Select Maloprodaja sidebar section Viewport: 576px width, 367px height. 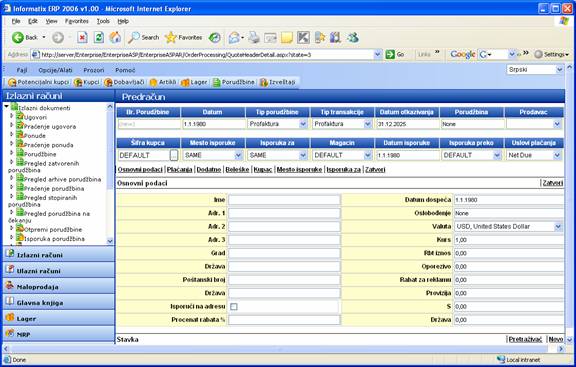coord(59,287)
